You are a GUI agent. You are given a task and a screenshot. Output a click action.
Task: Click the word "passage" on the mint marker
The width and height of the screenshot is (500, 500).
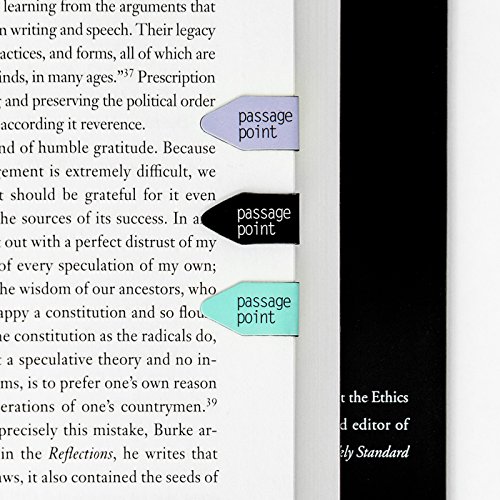264,302
